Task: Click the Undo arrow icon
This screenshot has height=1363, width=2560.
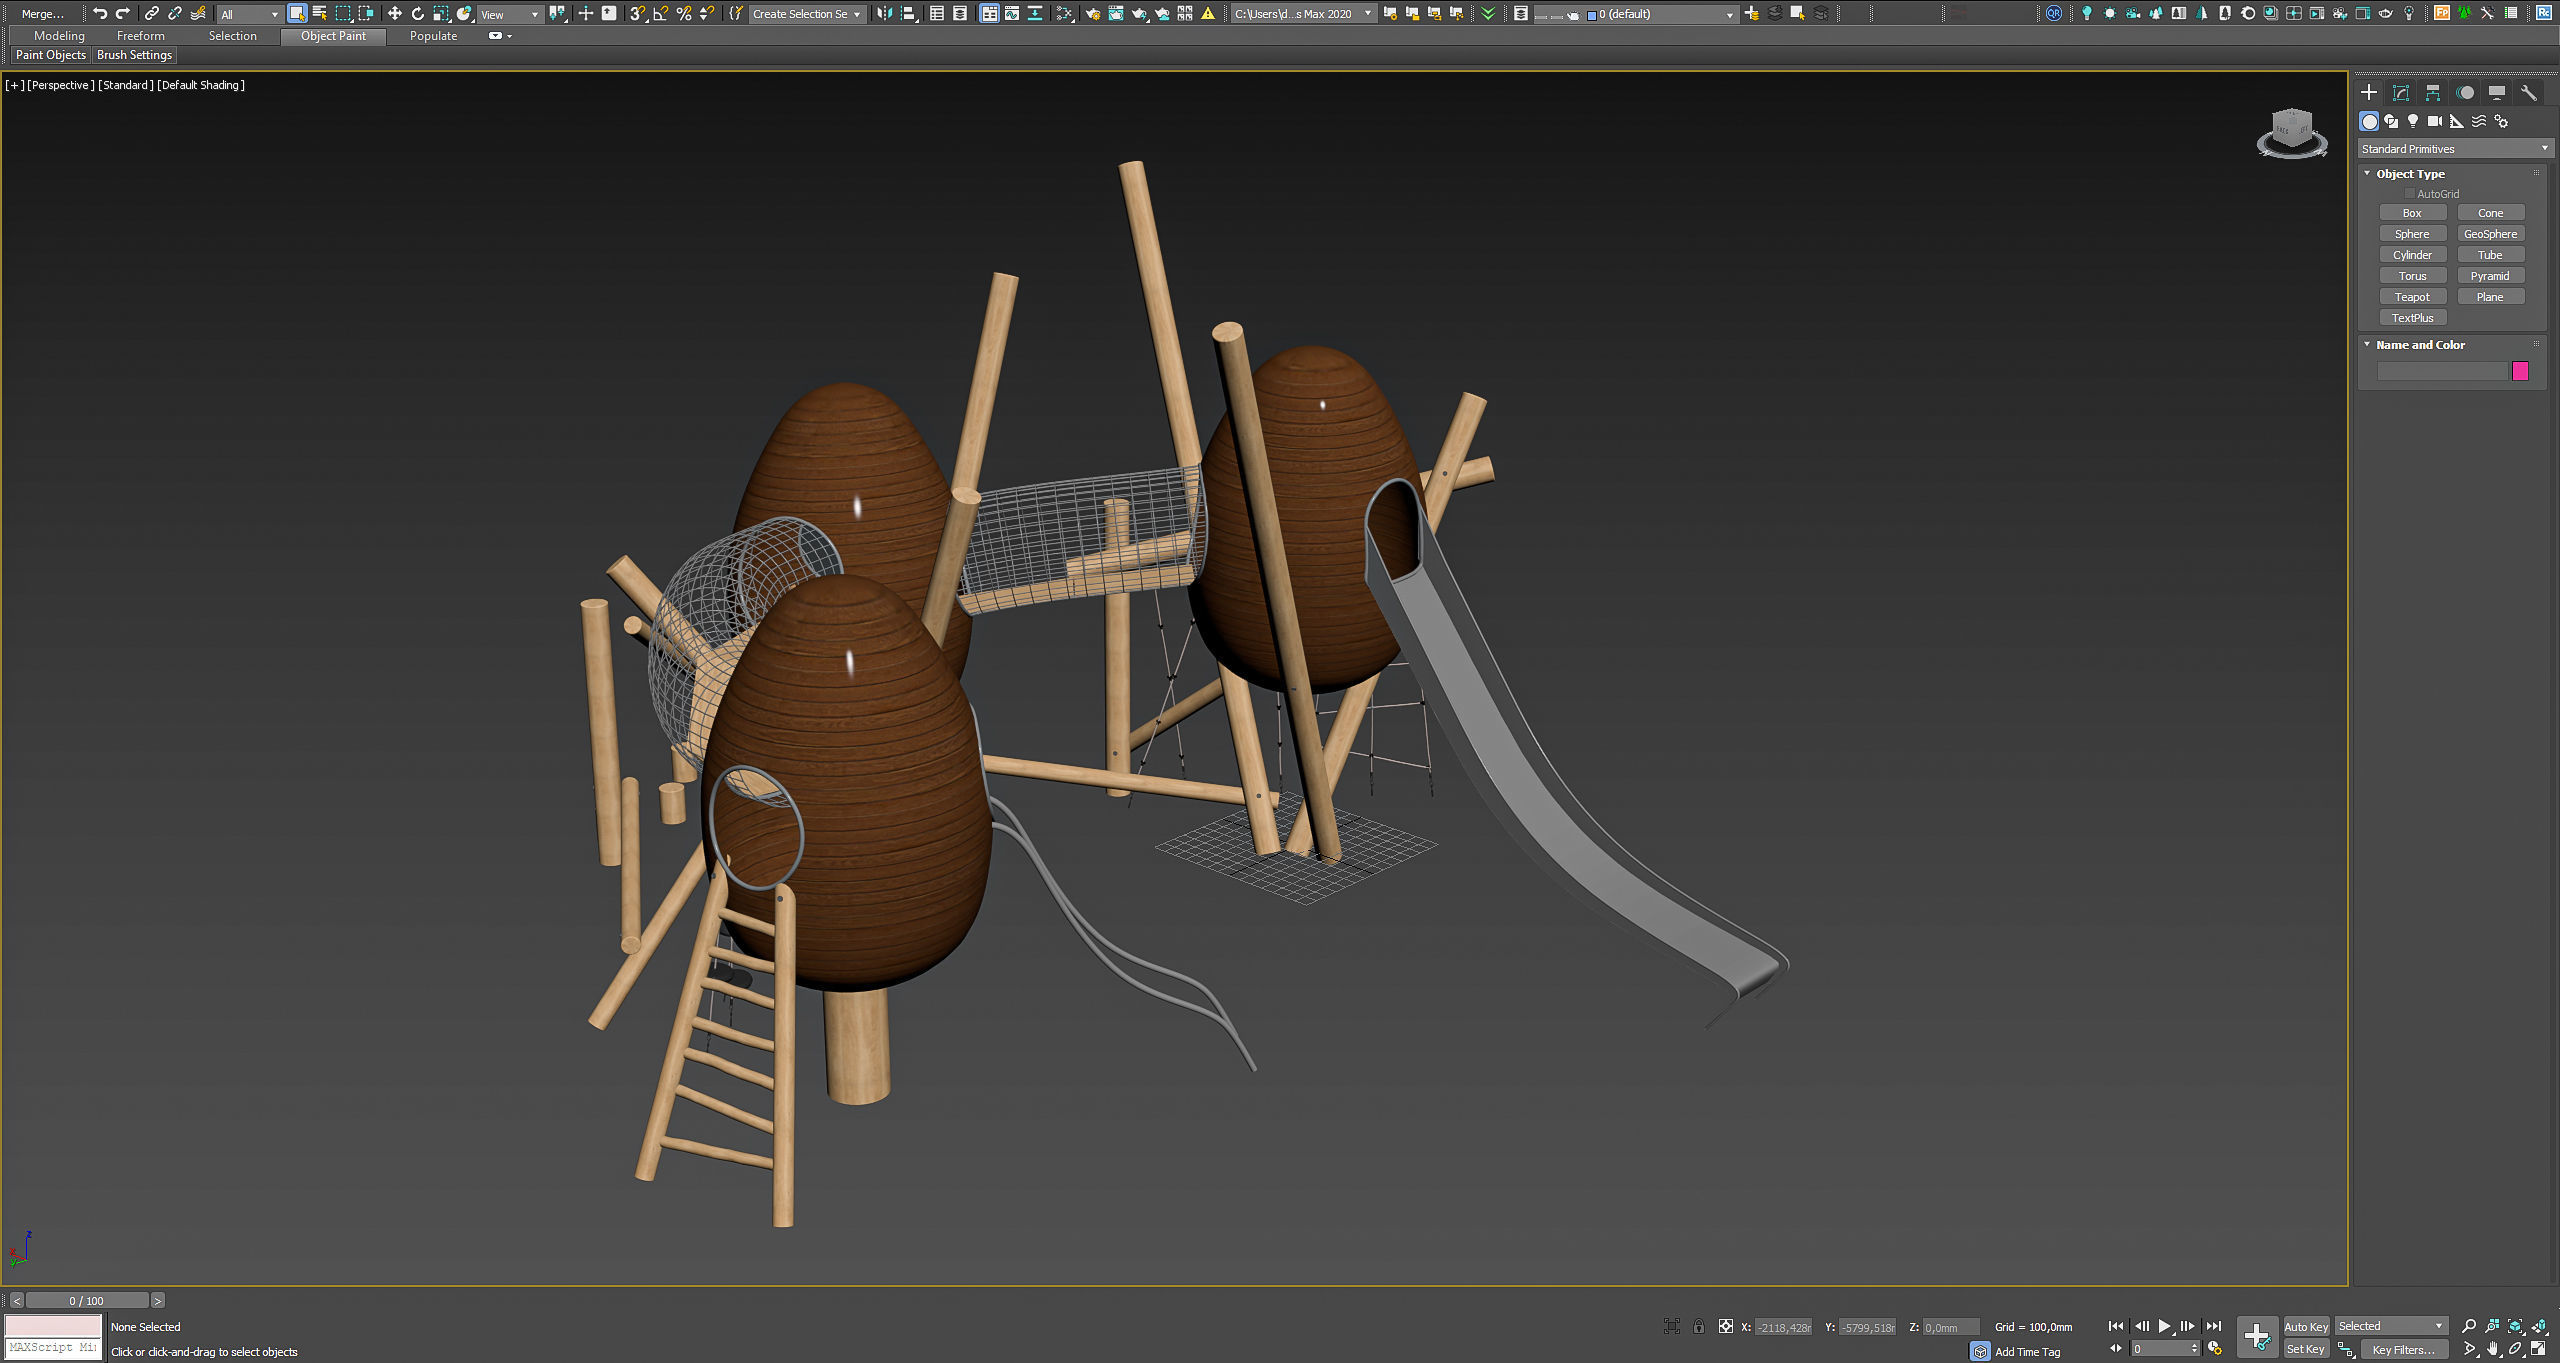Action: tap(100, 13)
